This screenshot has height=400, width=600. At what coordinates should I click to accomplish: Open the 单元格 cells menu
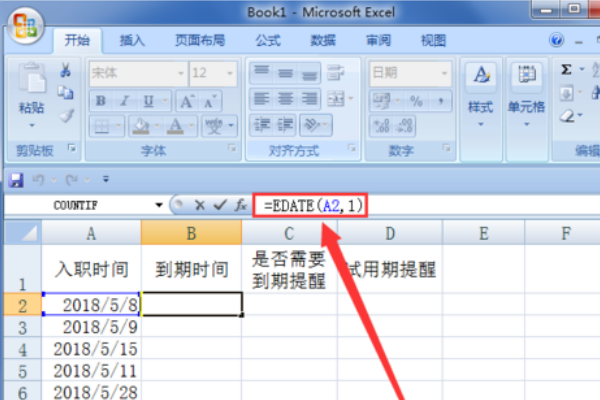pos(527,96)
